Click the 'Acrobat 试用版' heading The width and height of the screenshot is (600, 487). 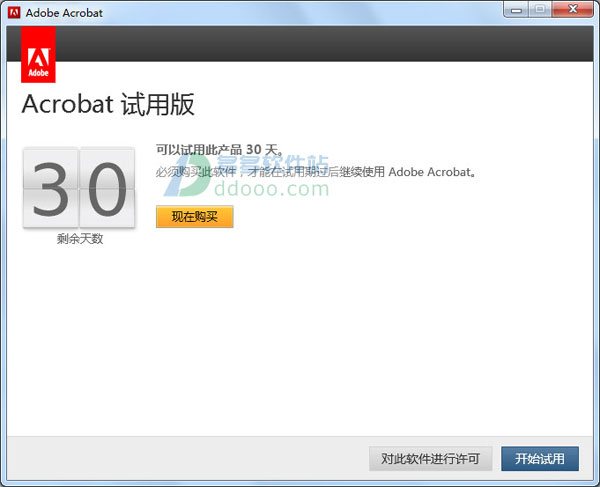point(108,104)
